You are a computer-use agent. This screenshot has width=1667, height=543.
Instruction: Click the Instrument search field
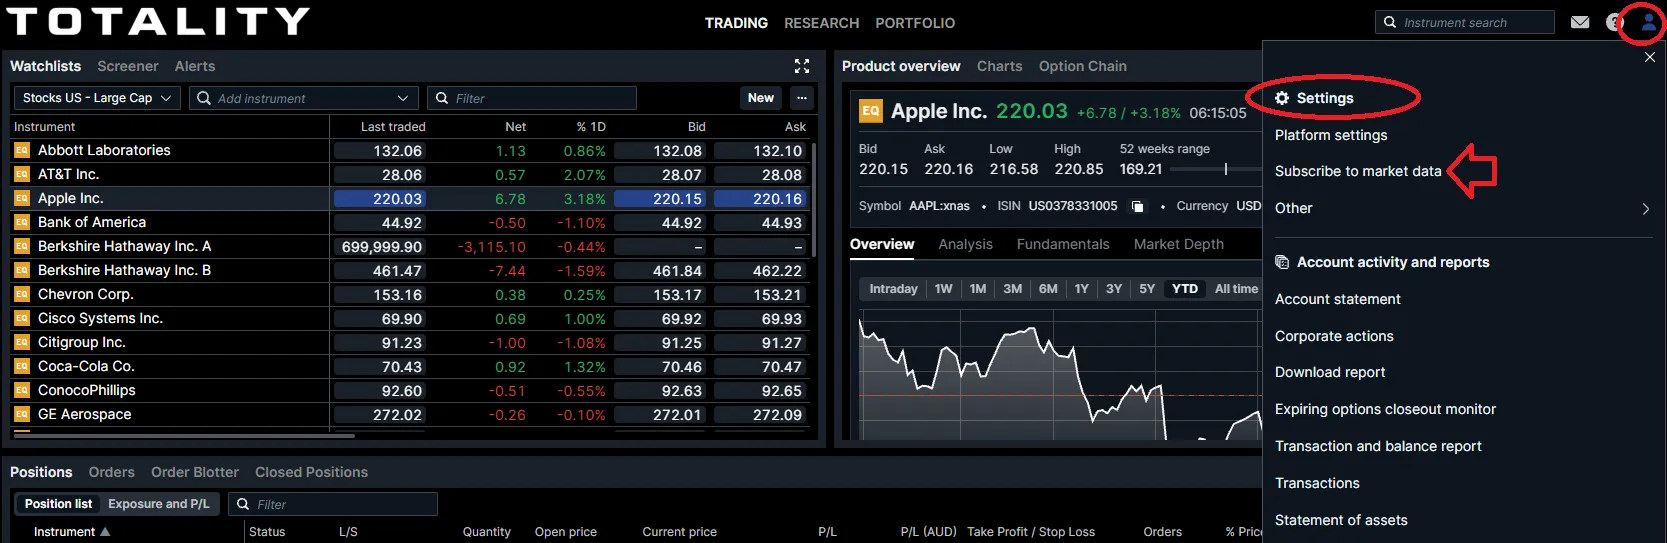(1465, 22)
